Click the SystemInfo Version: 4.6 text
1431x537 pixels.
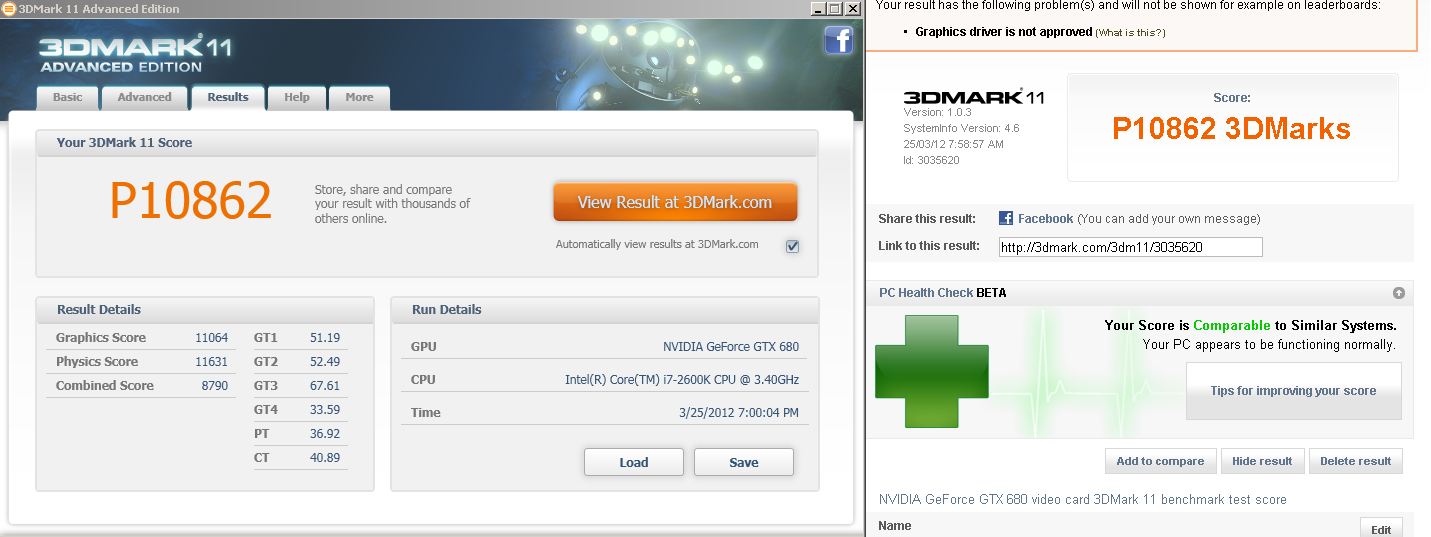(961, 128)
